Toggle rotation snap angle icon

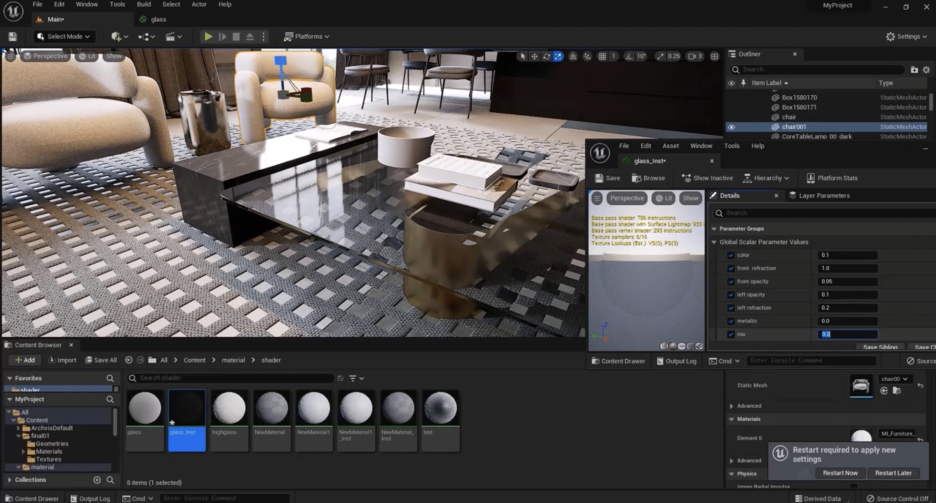click(629, 56)
